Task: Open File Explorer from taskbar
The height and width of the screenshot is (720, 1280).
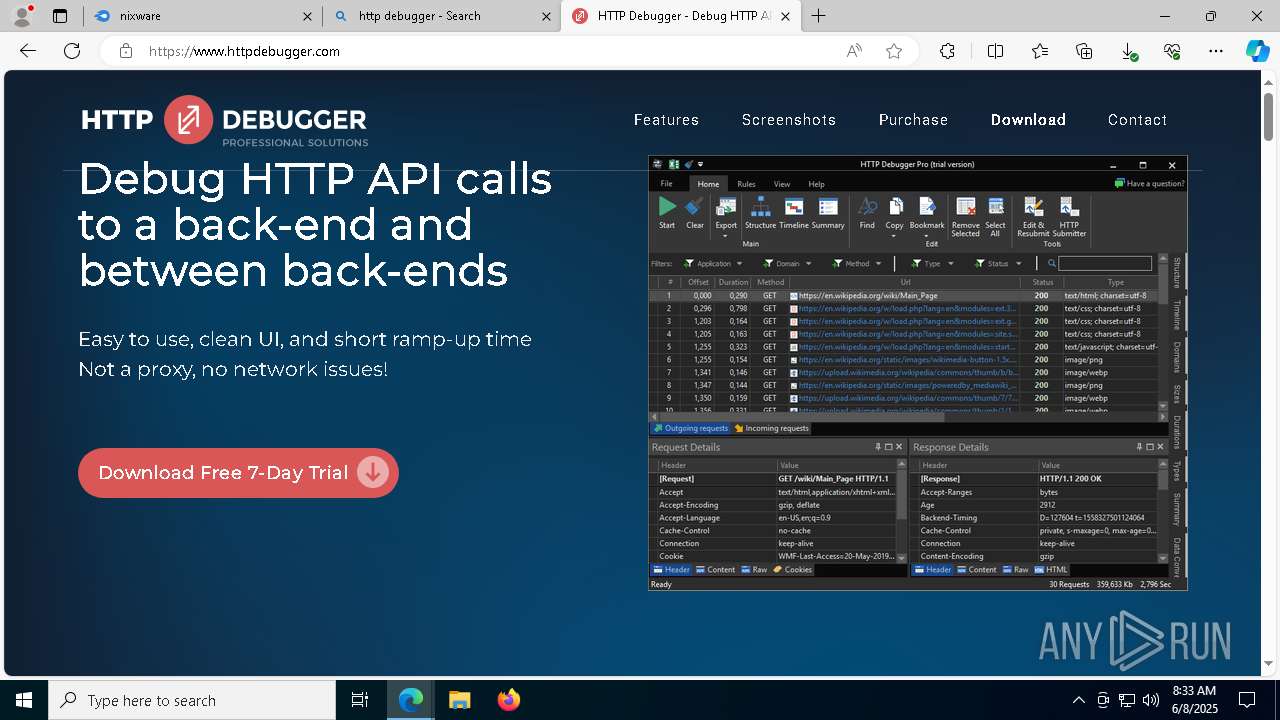Action: (x=459, y=700)
